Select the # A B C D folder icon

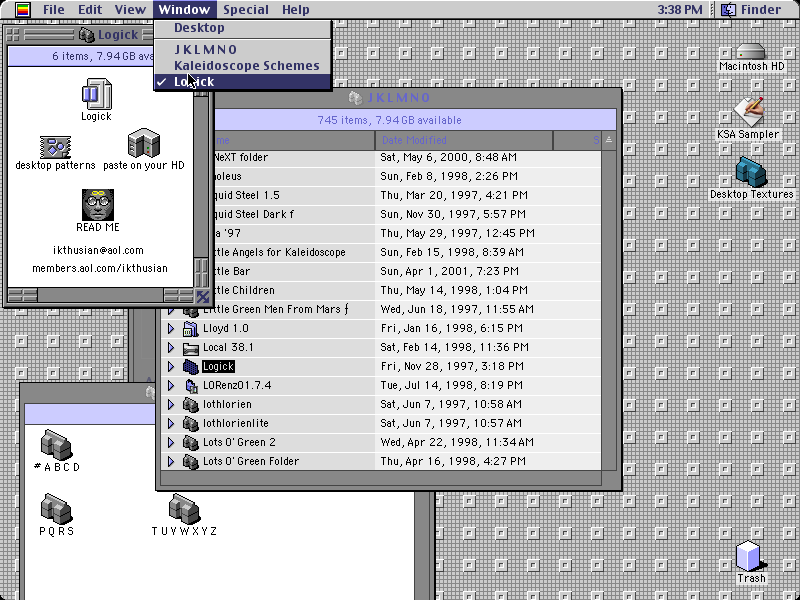coord(56,444)
